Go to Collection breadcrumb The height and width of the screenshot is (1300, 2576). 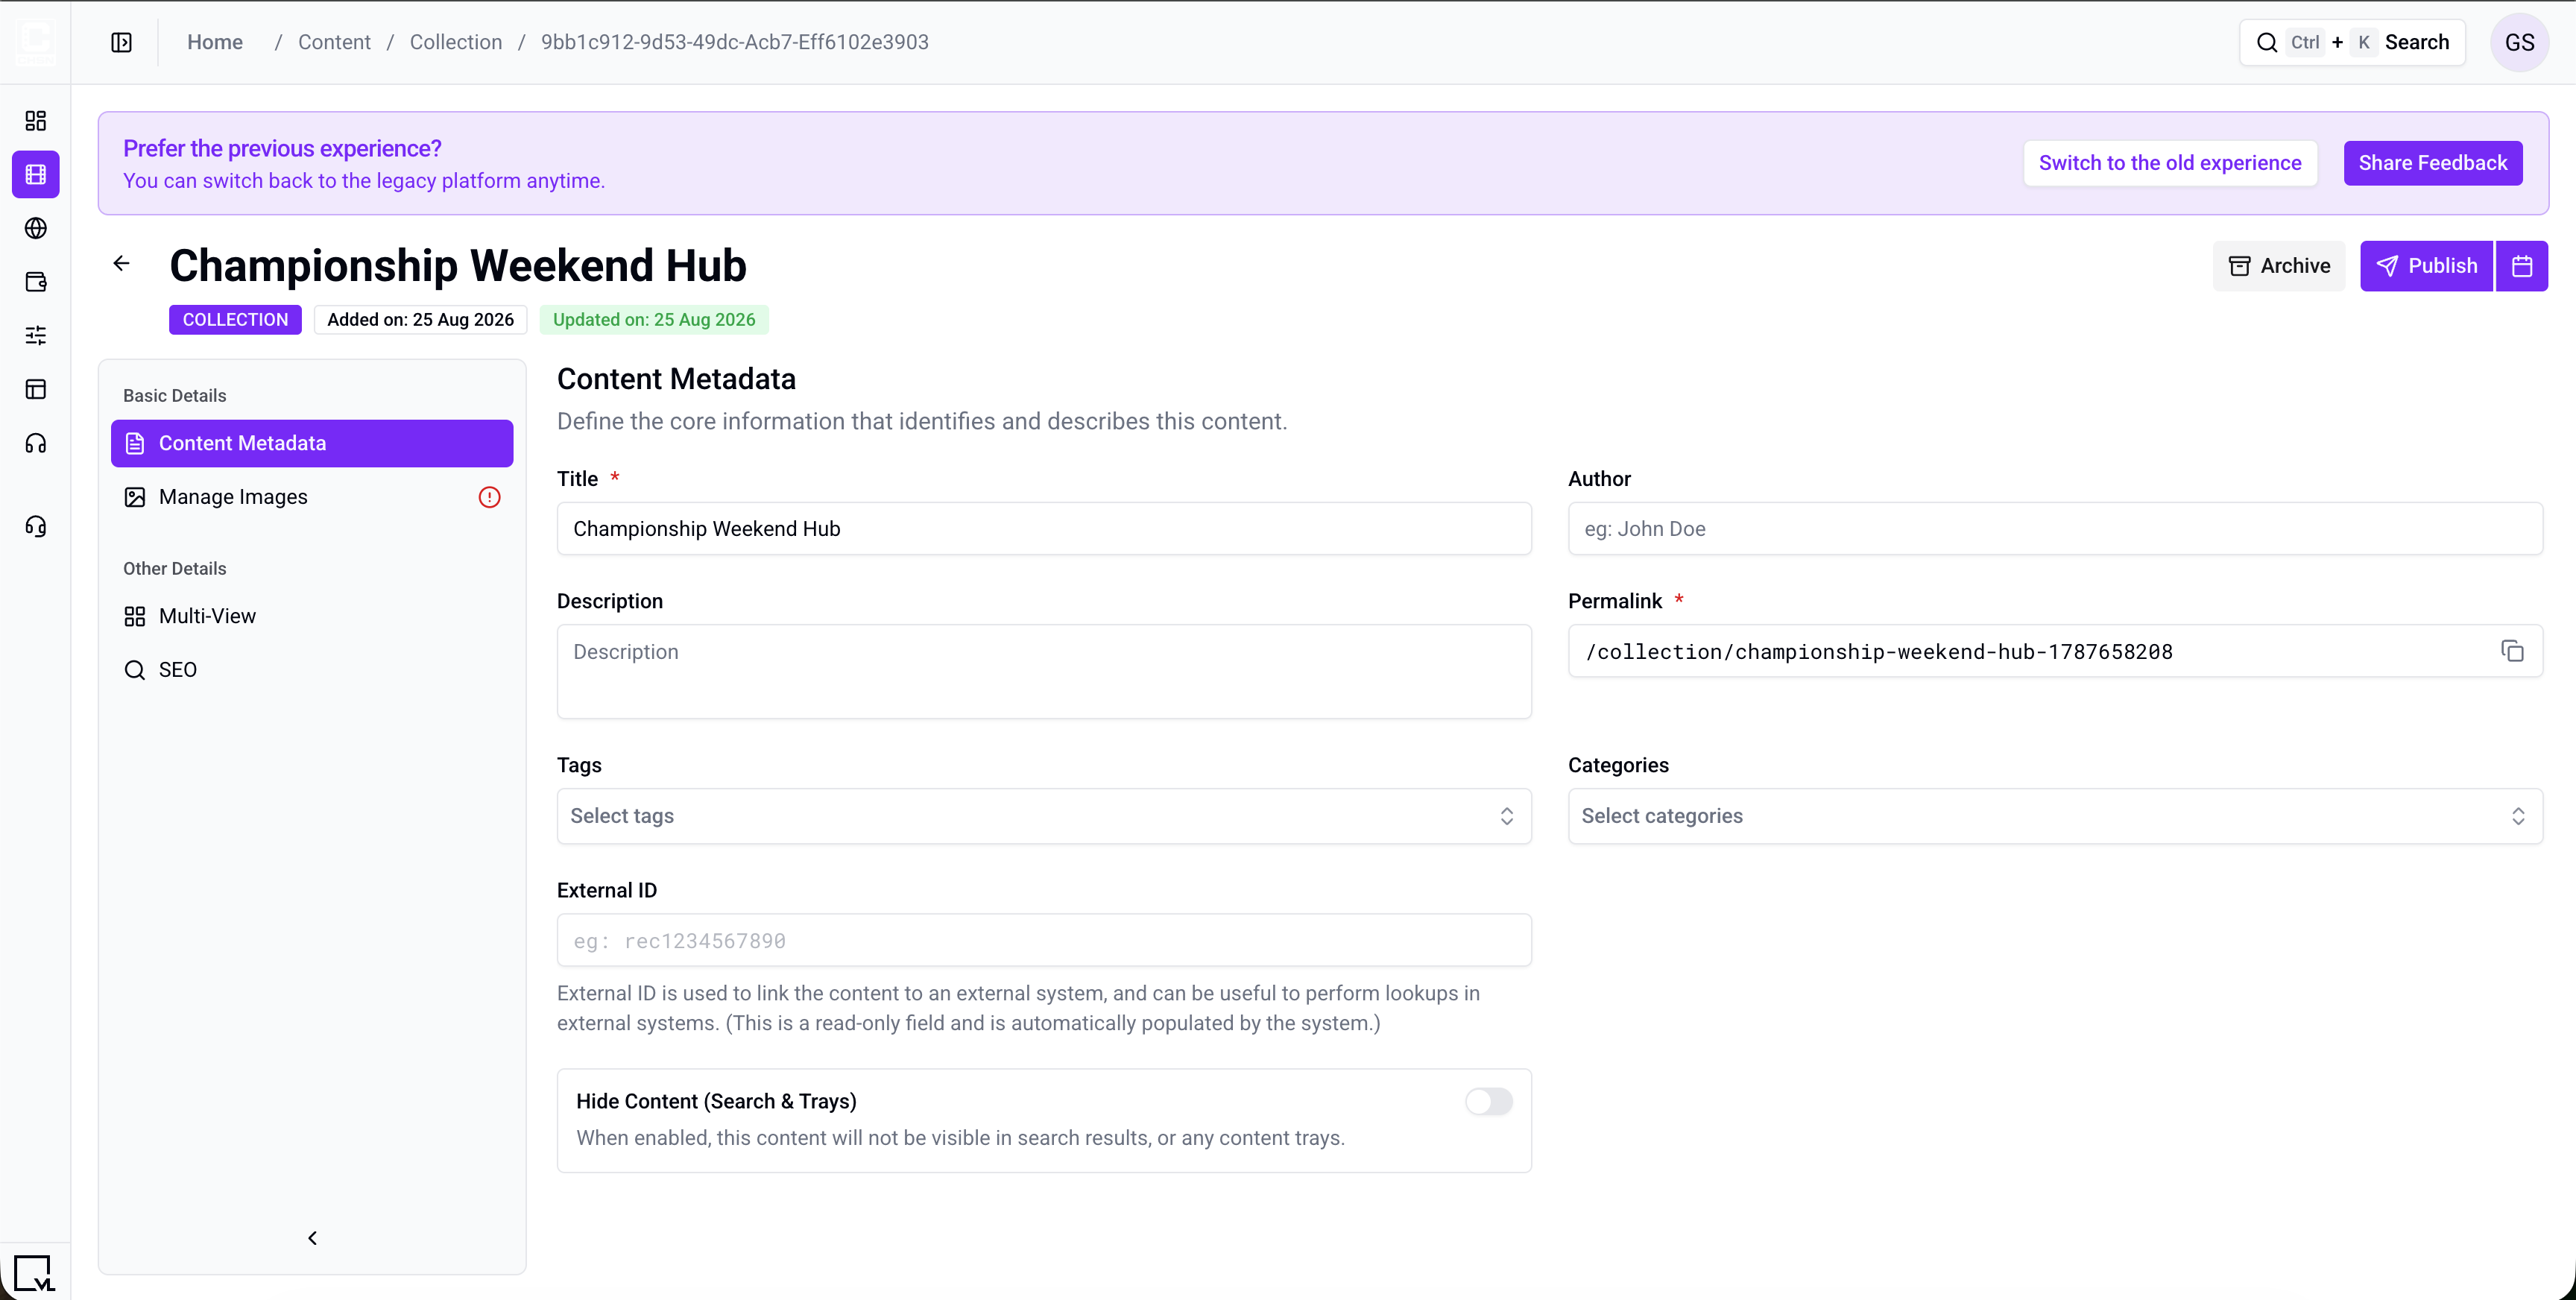(456, 42)
